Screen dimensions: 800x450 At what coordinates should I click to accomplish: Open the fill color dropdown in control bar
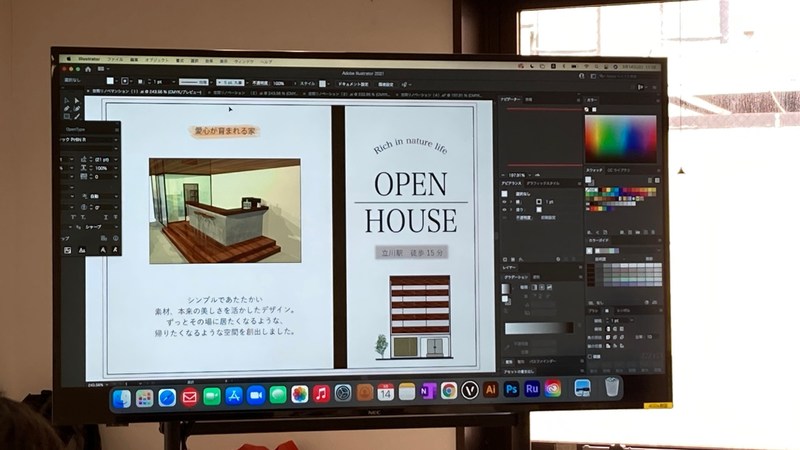pyautogui.click(x=117, y=81)
